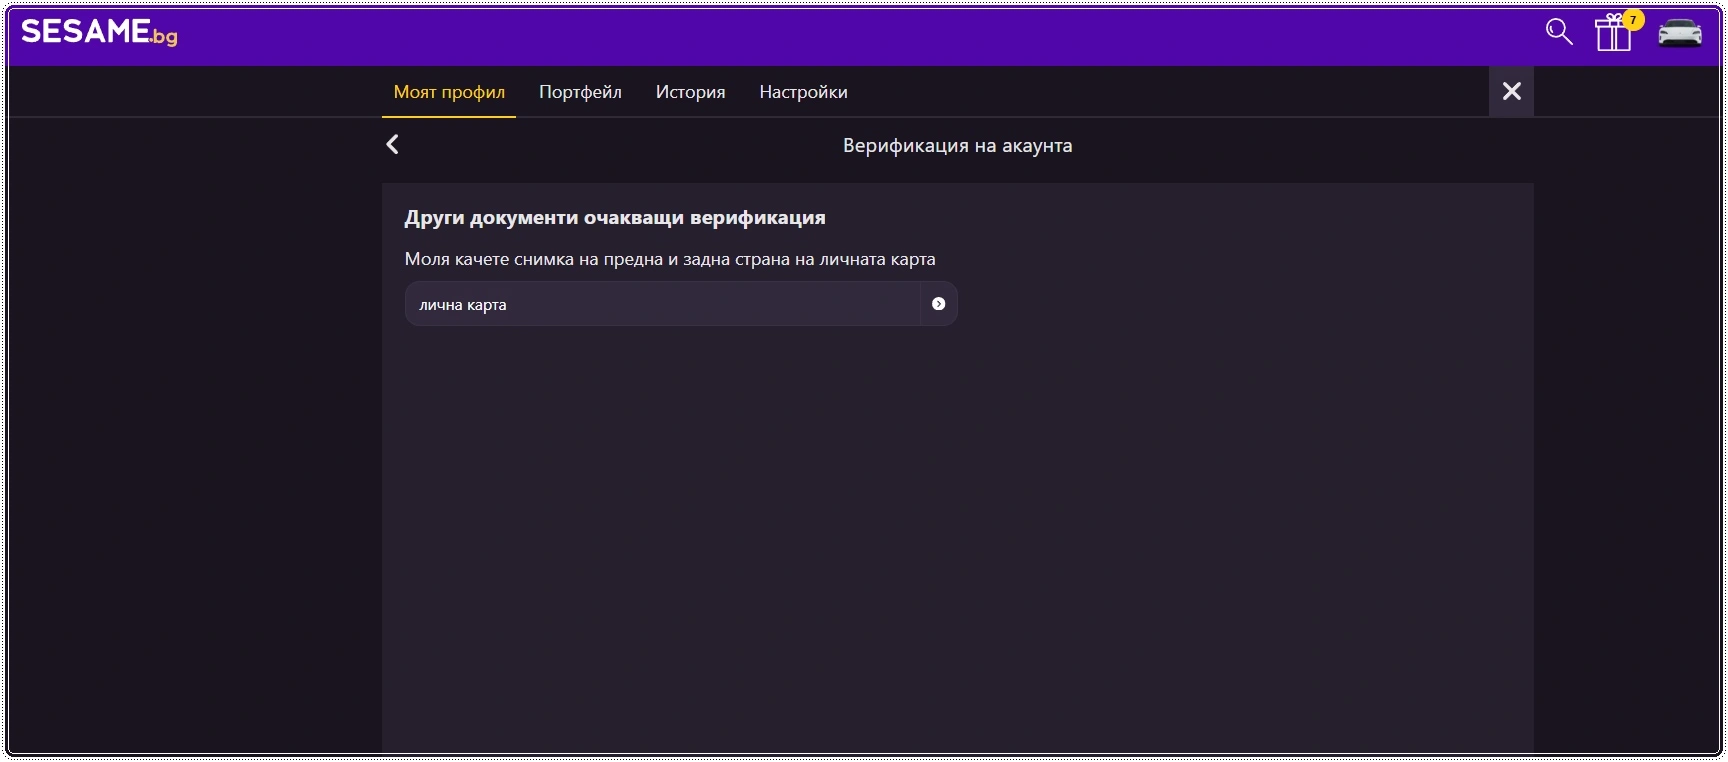Select the car icon in header

pos(1680,33)
